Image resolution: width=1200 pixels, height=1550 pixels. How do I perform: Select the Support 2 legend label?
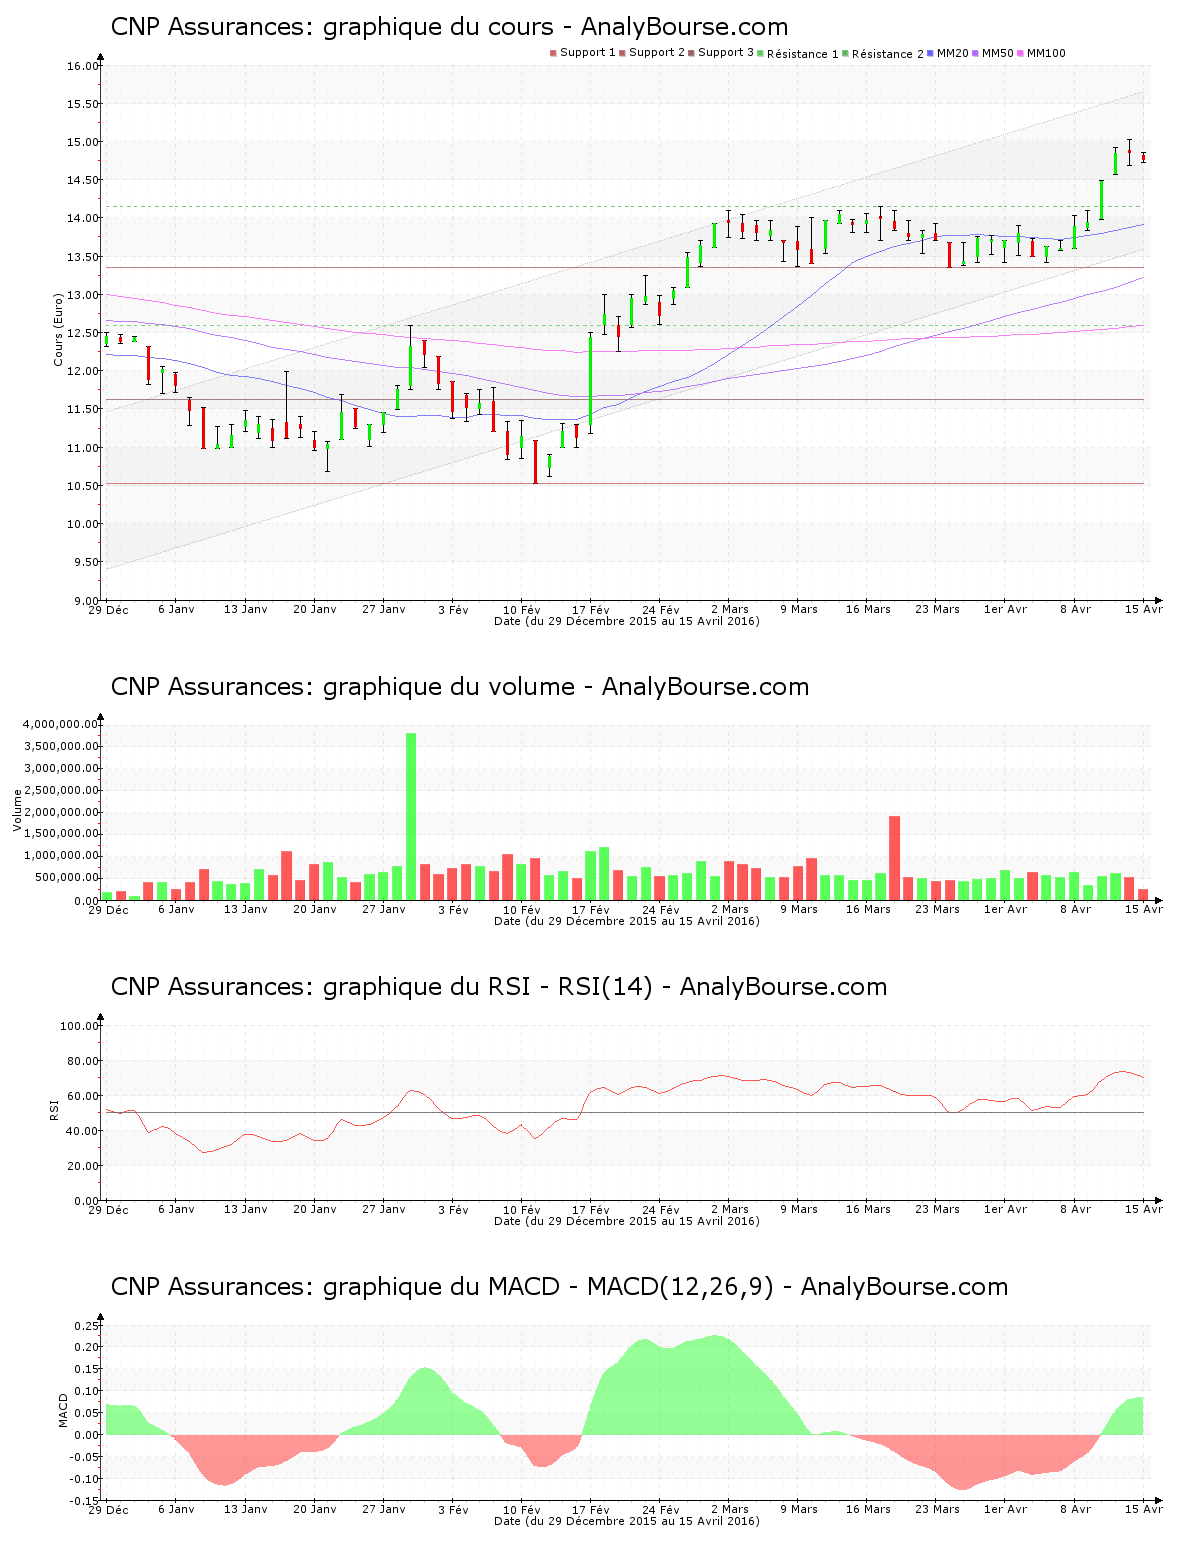[x=657, y=53]
